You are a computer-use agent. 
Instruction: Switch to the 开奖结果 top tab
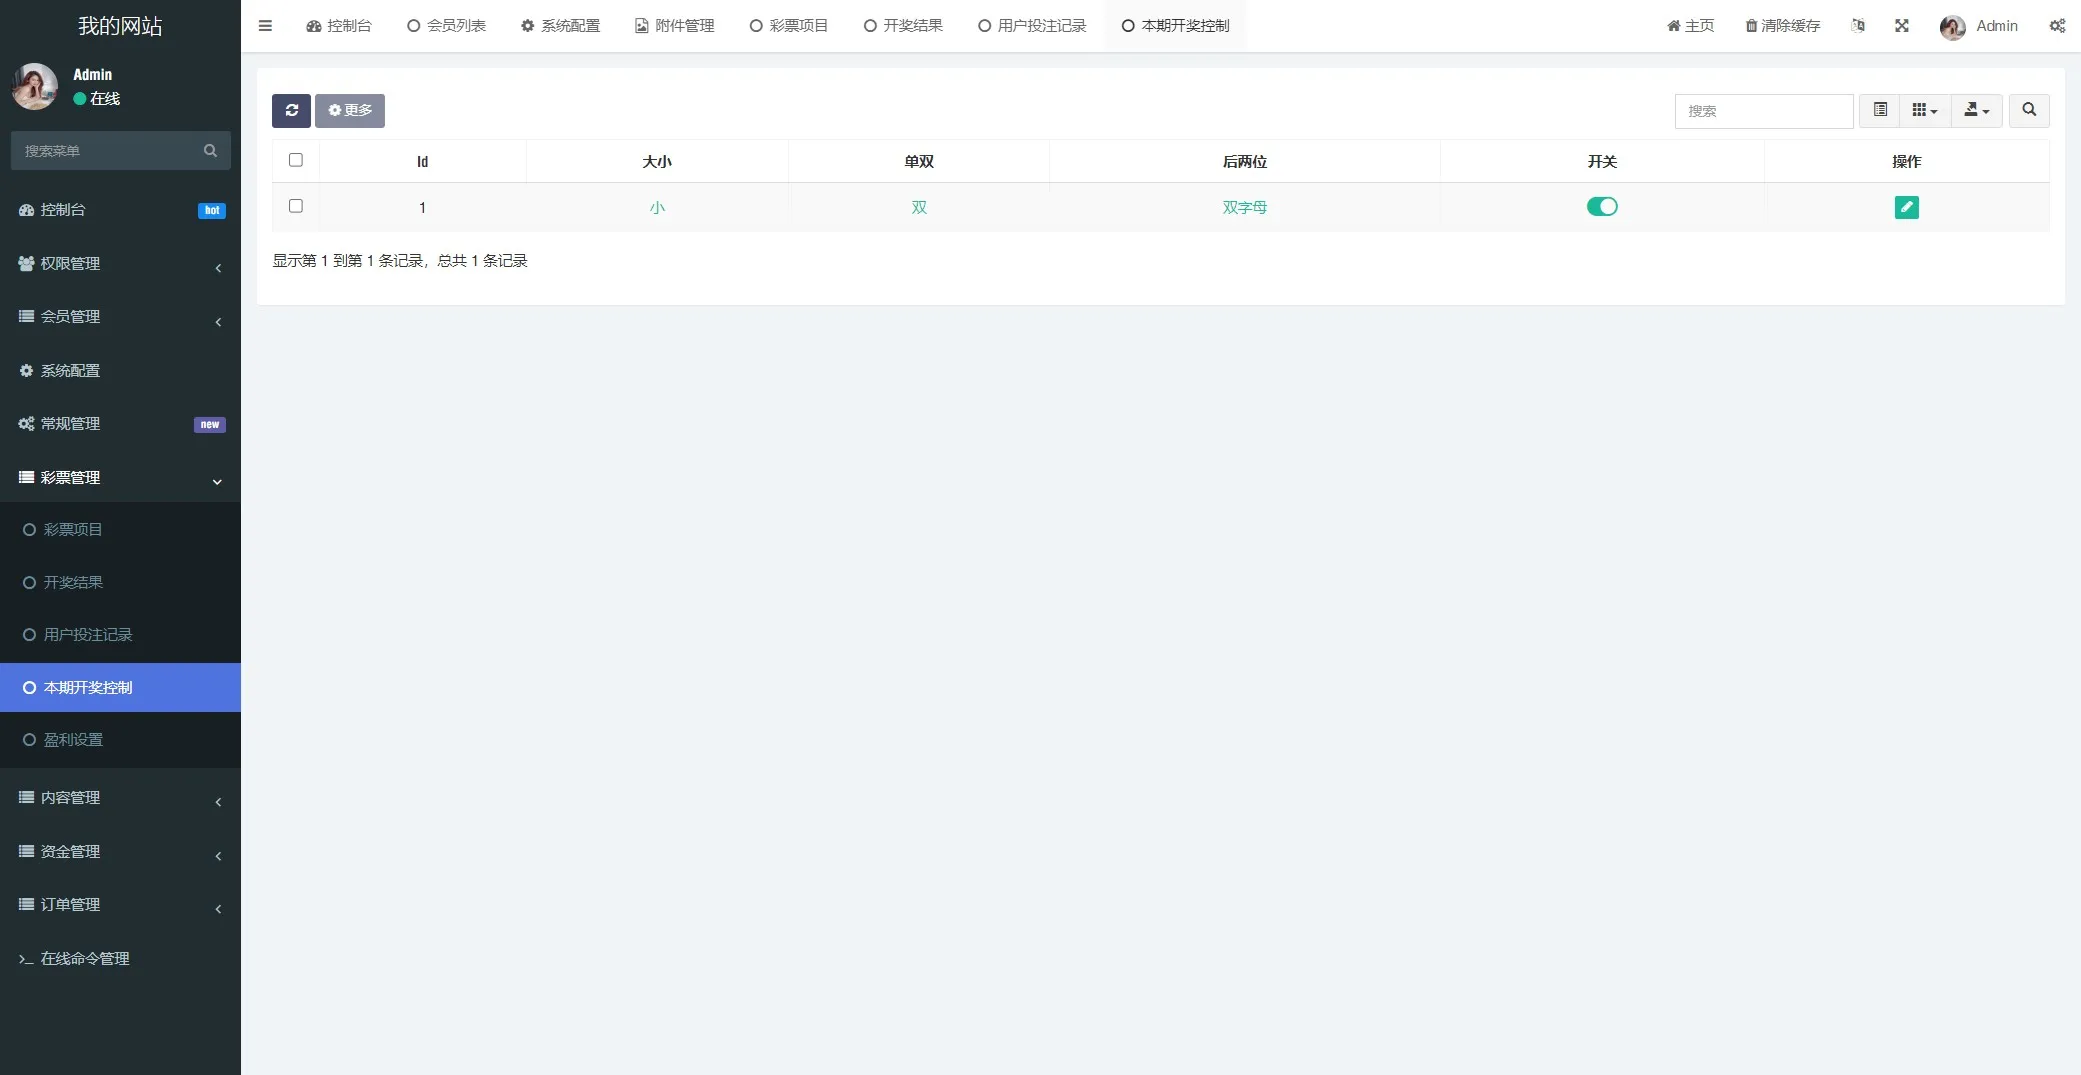[x=903, y=26]
